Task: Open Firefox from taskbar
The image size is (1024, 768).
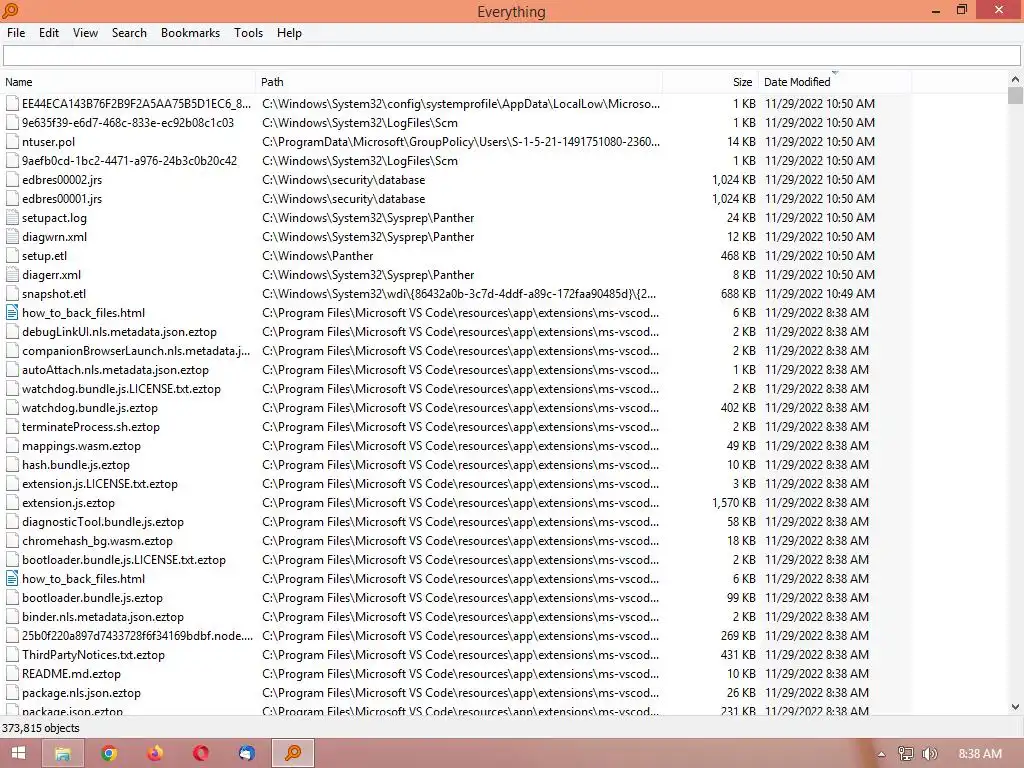Action: pos(155,753)
